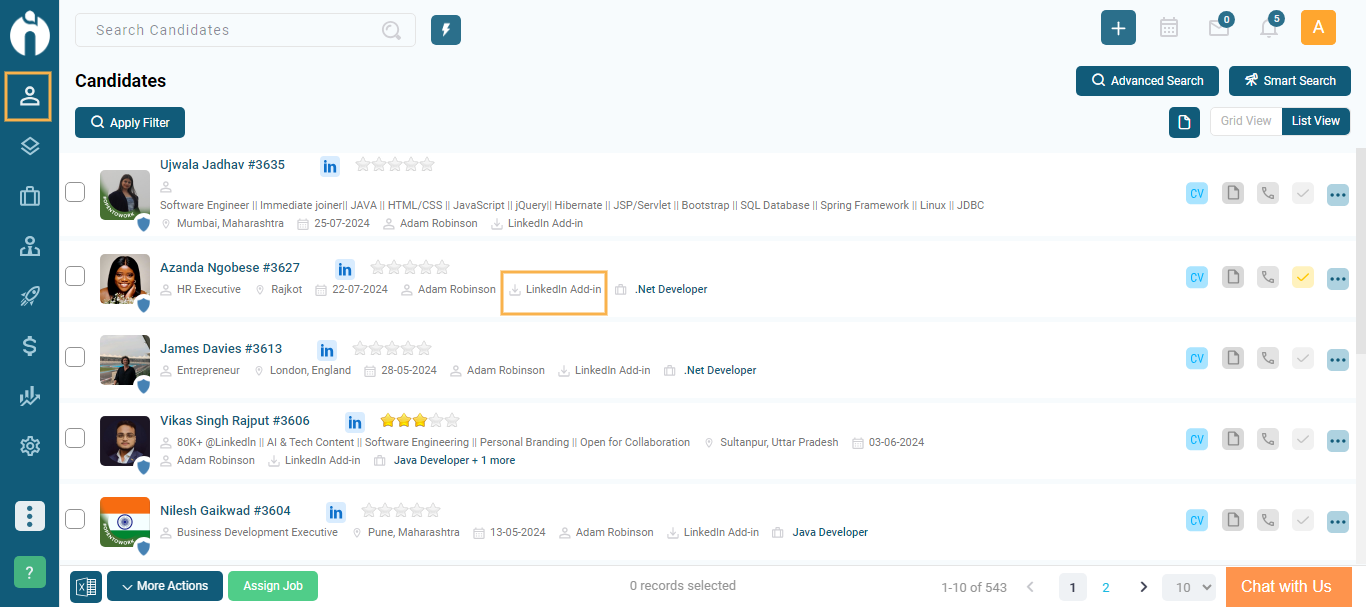Open the three-dot menu for Vikas Singh Rajput
This screenshot has width=1366, height=607.
[1338, 440]
